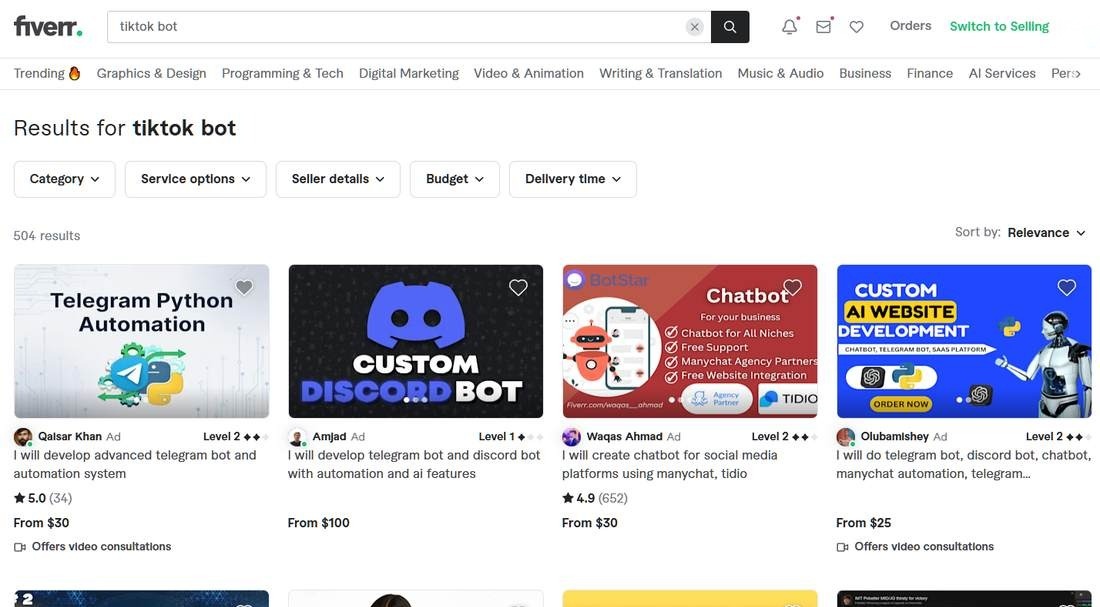Viewport: 1100px width, 607px height.
Task: Open the Graphics & Design category
Action: pyautogui.click(x=152, y=73)
